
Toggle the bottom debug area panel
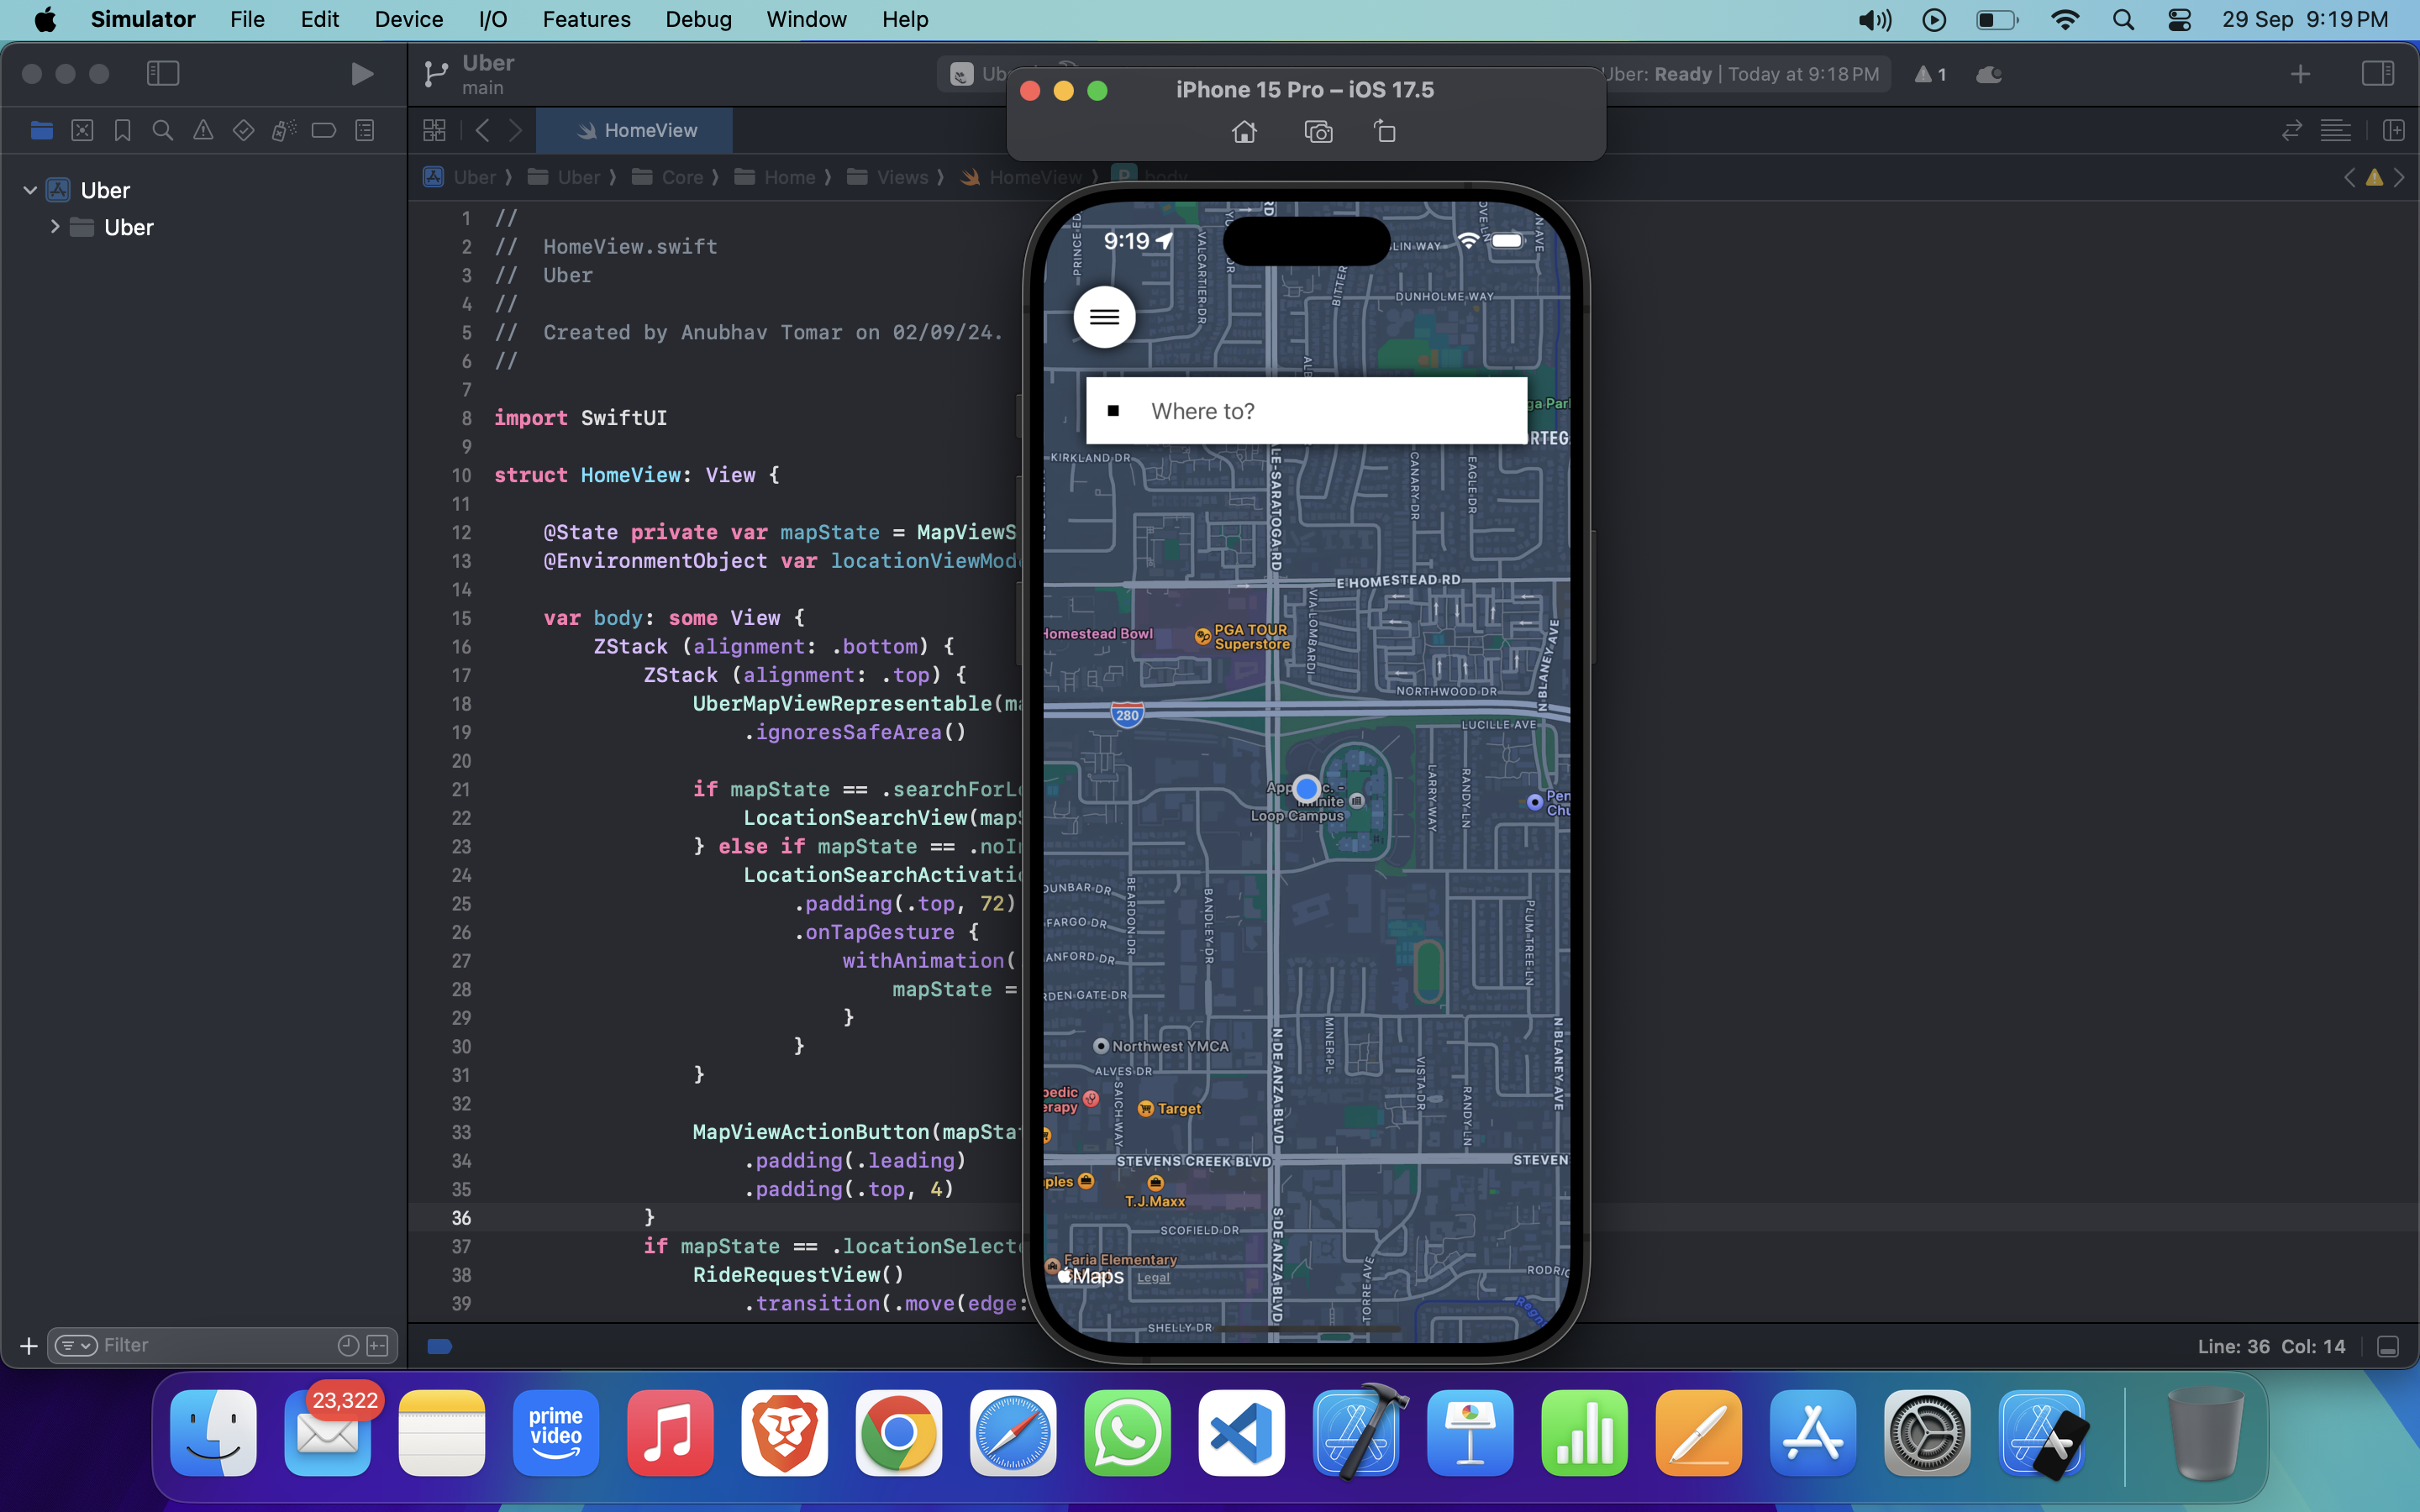[2388, 1347]
